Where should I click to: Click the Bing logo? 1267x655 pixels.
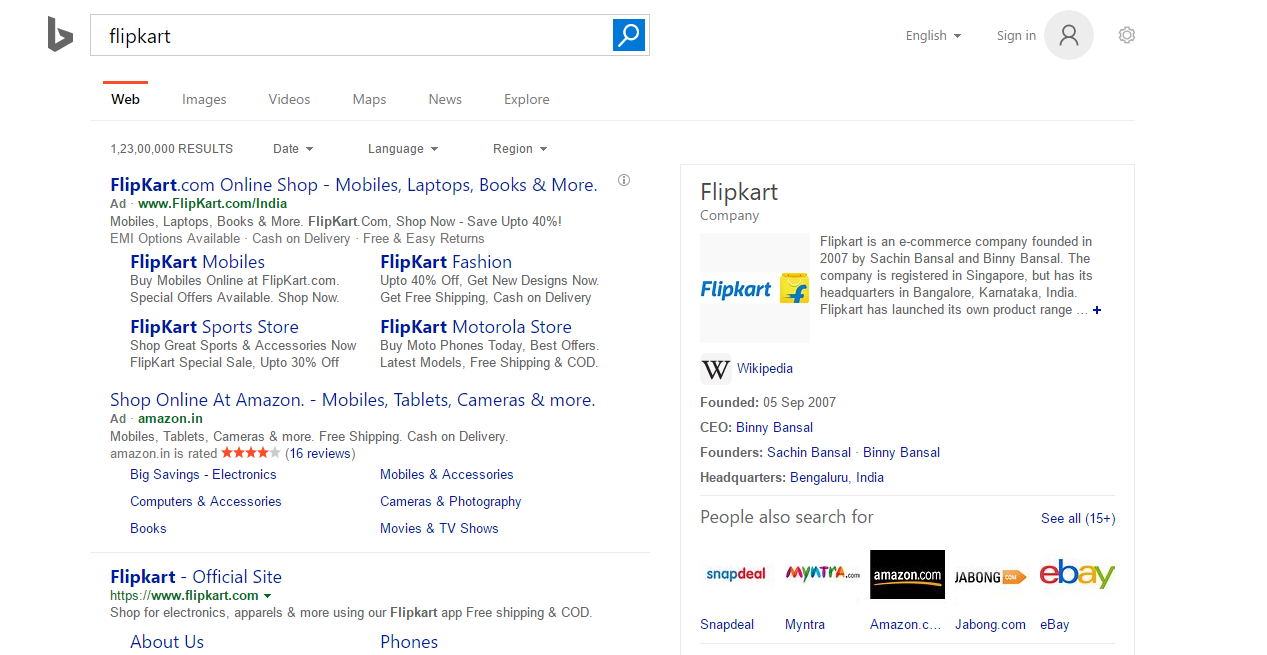(60, 35)
